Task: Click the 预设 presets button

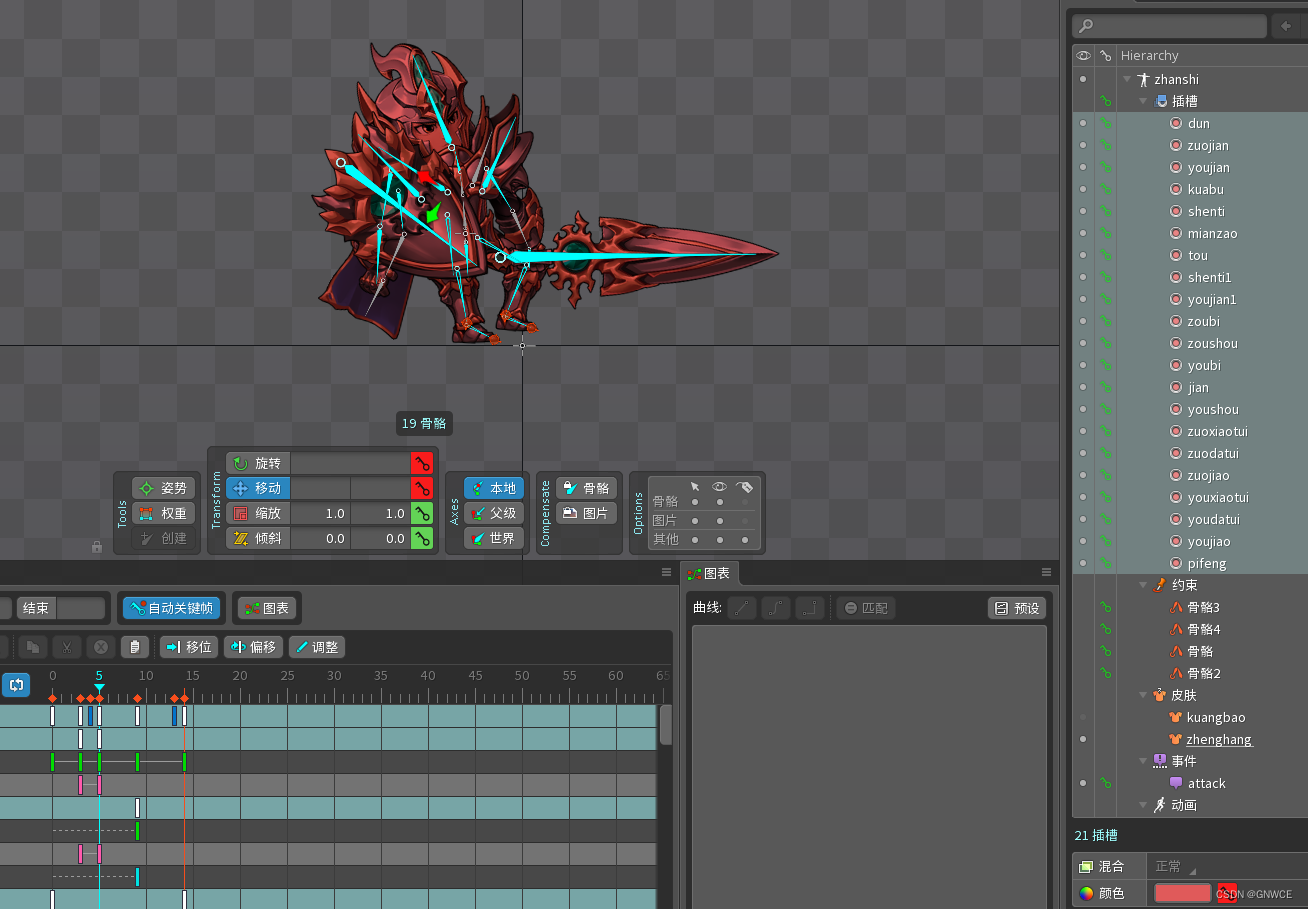Action: (1017, 608)
